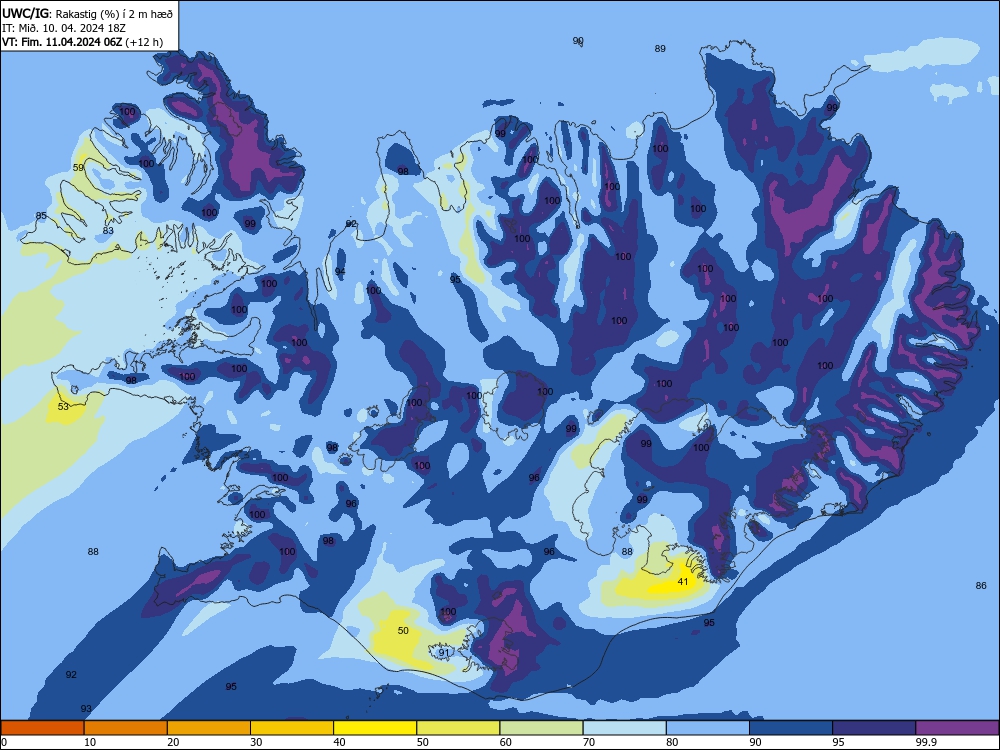Viewport: 1000px width, 750px height.
Task: Click the 83 humidity value on the map
Action: click(108, 230)
